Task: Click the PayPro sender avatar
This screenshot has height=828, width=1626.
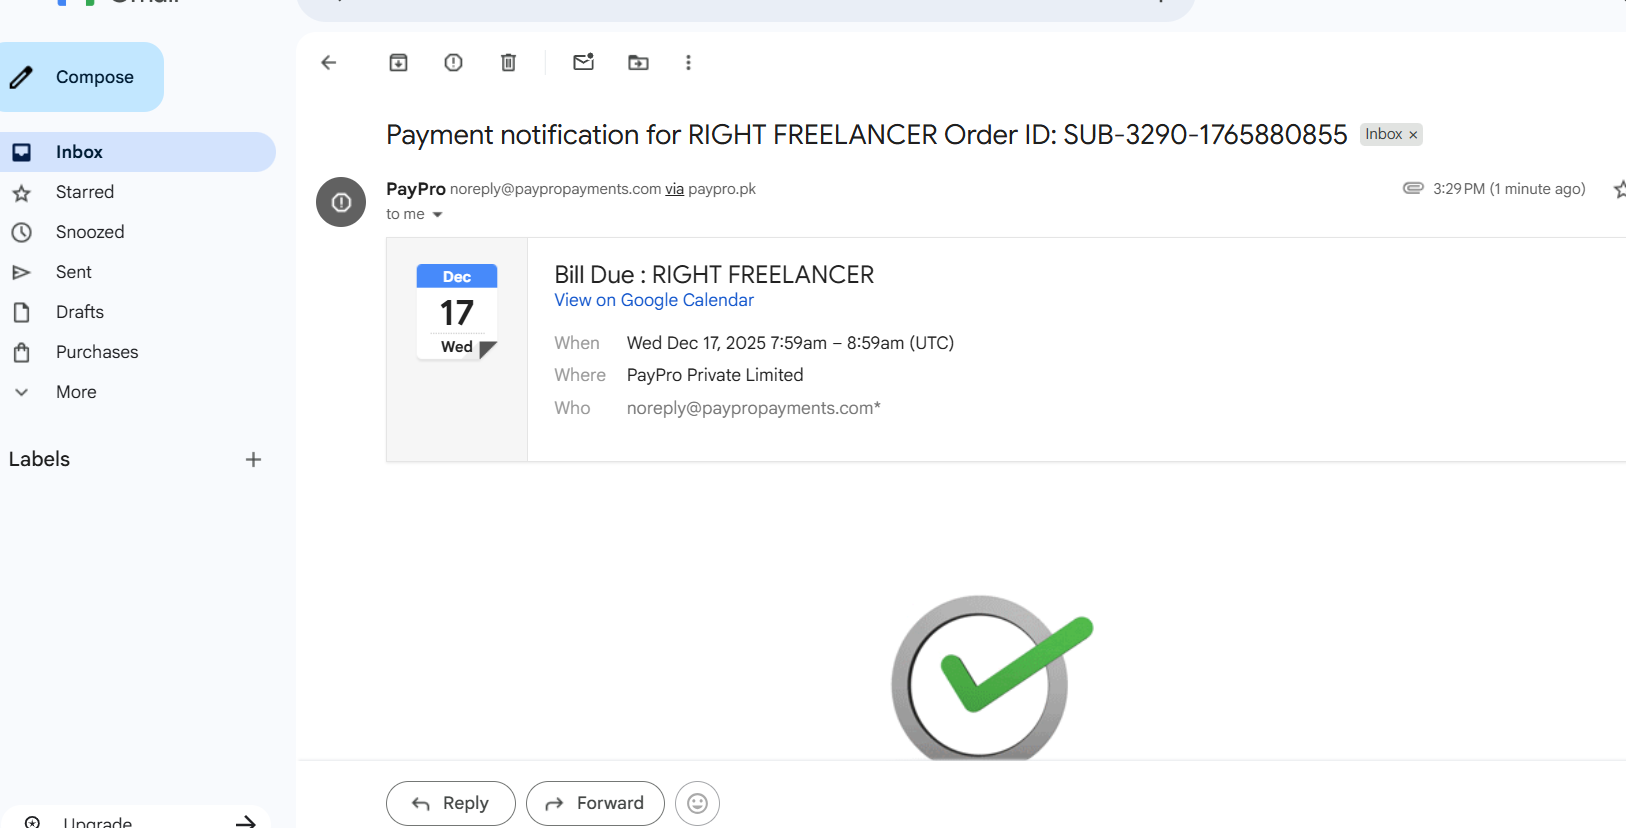Action: click(x=341, y=202)
